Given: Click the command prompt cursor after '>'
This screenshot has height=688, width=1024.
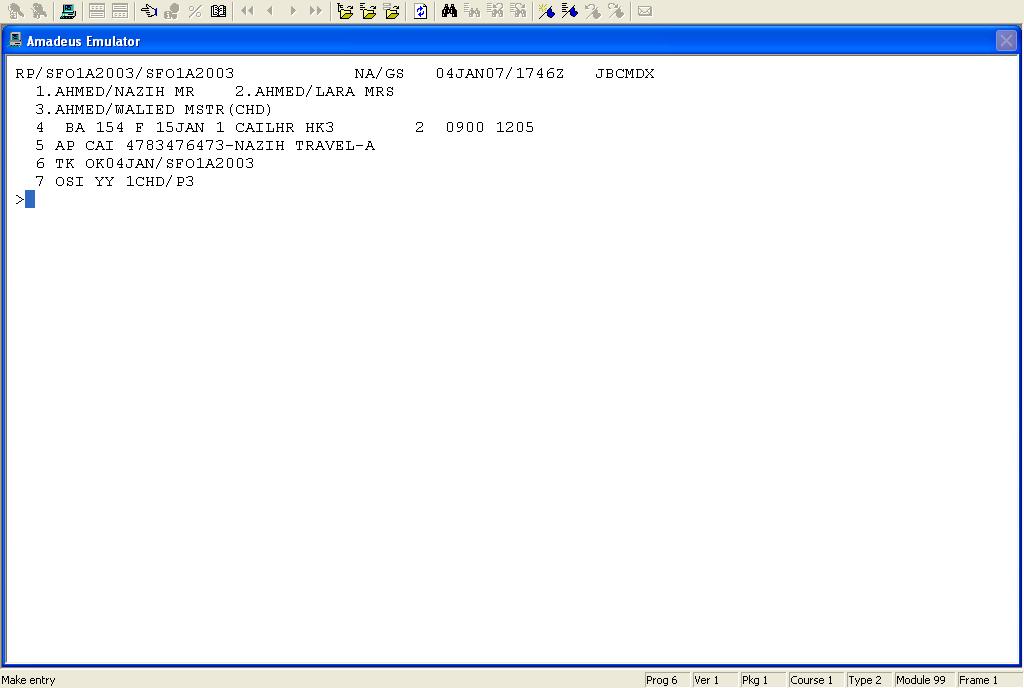Looking at the screenshot, I should (x=30, y=199).
